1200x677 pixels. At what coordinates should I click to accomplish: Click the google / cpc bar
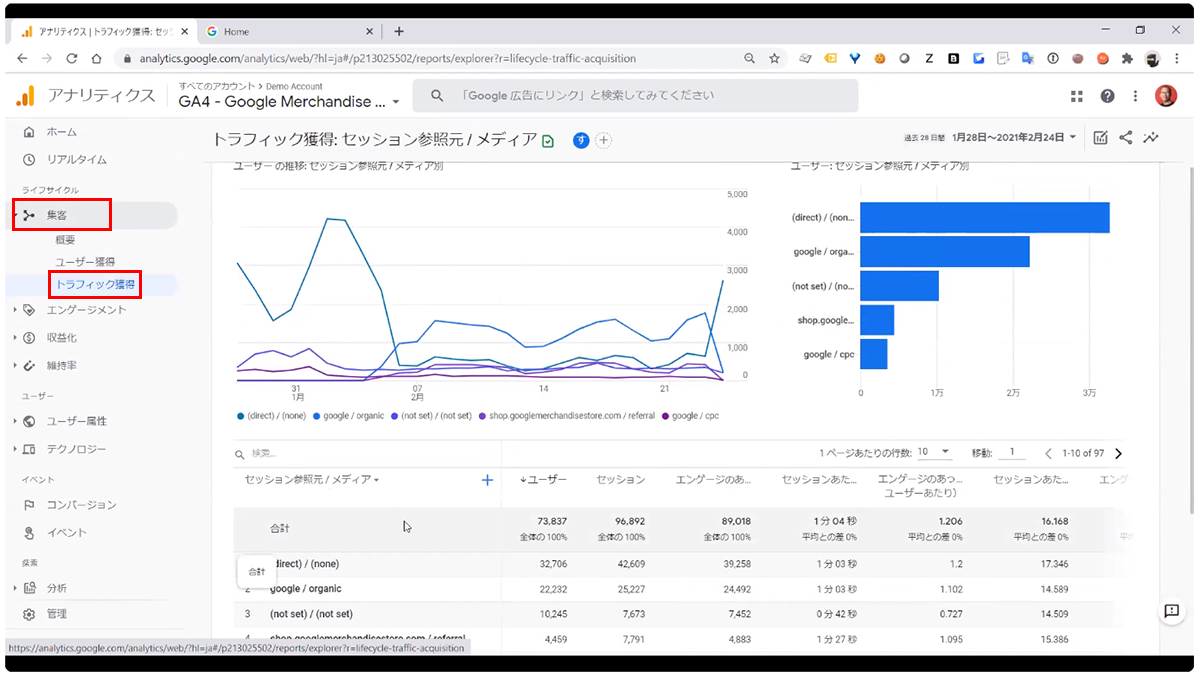tap(874, 354)
